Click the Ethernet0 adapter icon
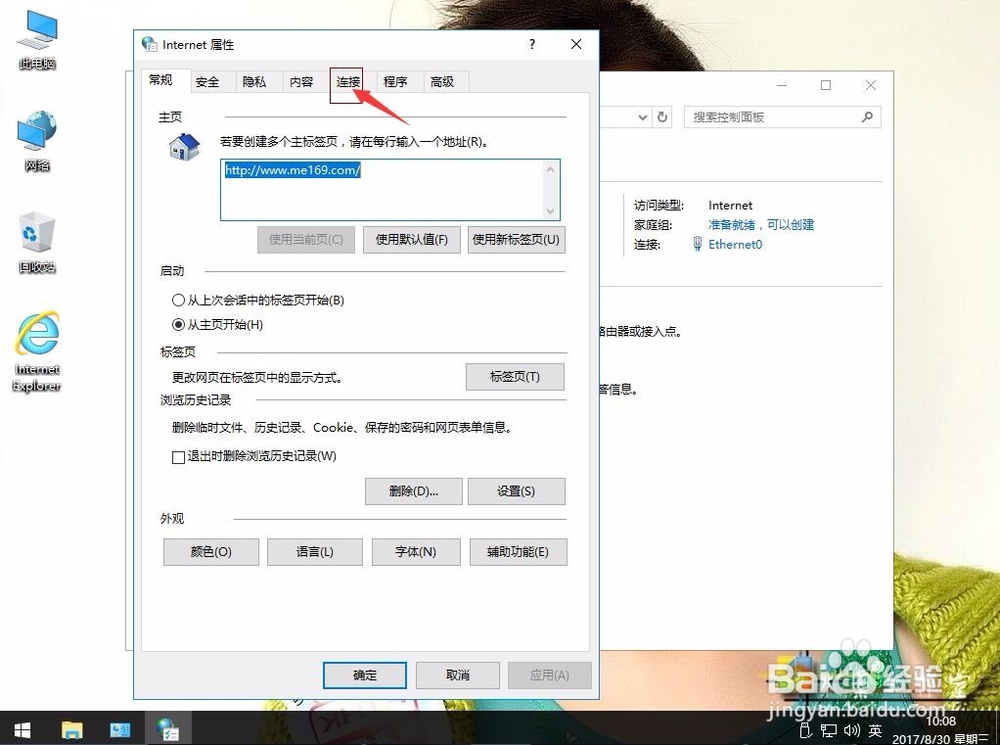1000x745 pixels. pyautogui.click(x=698, y=244)
